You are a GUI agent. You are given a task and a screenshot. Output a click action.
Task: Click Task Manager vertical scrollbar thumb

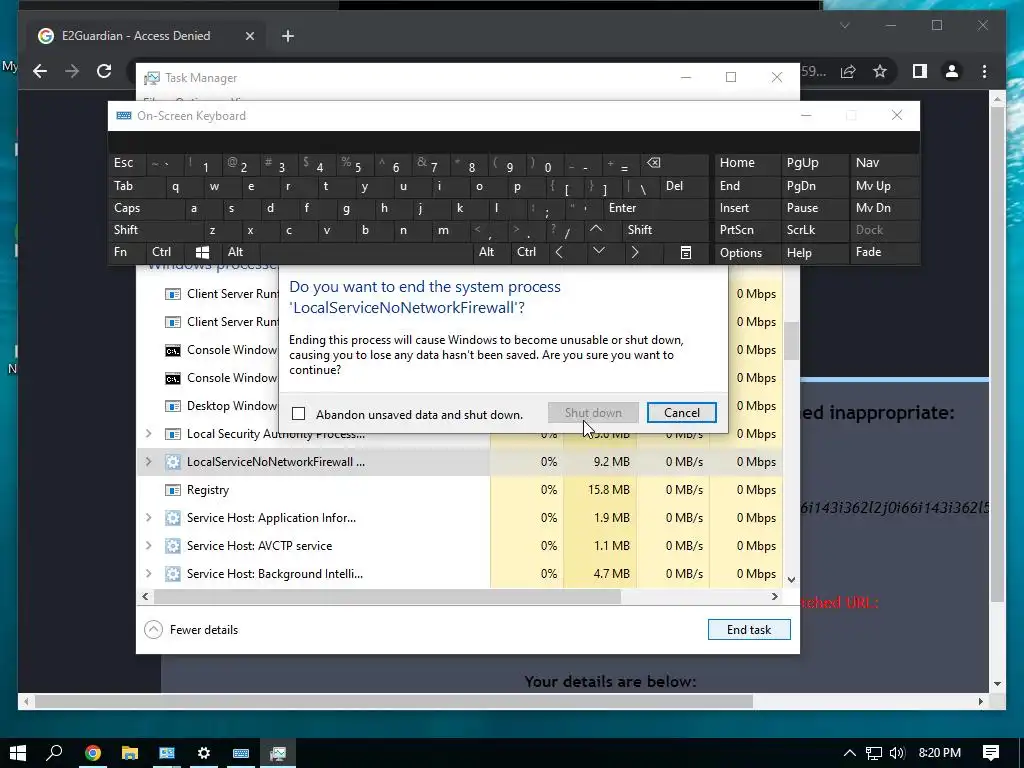pyautogui.click(x=791, y=341)
